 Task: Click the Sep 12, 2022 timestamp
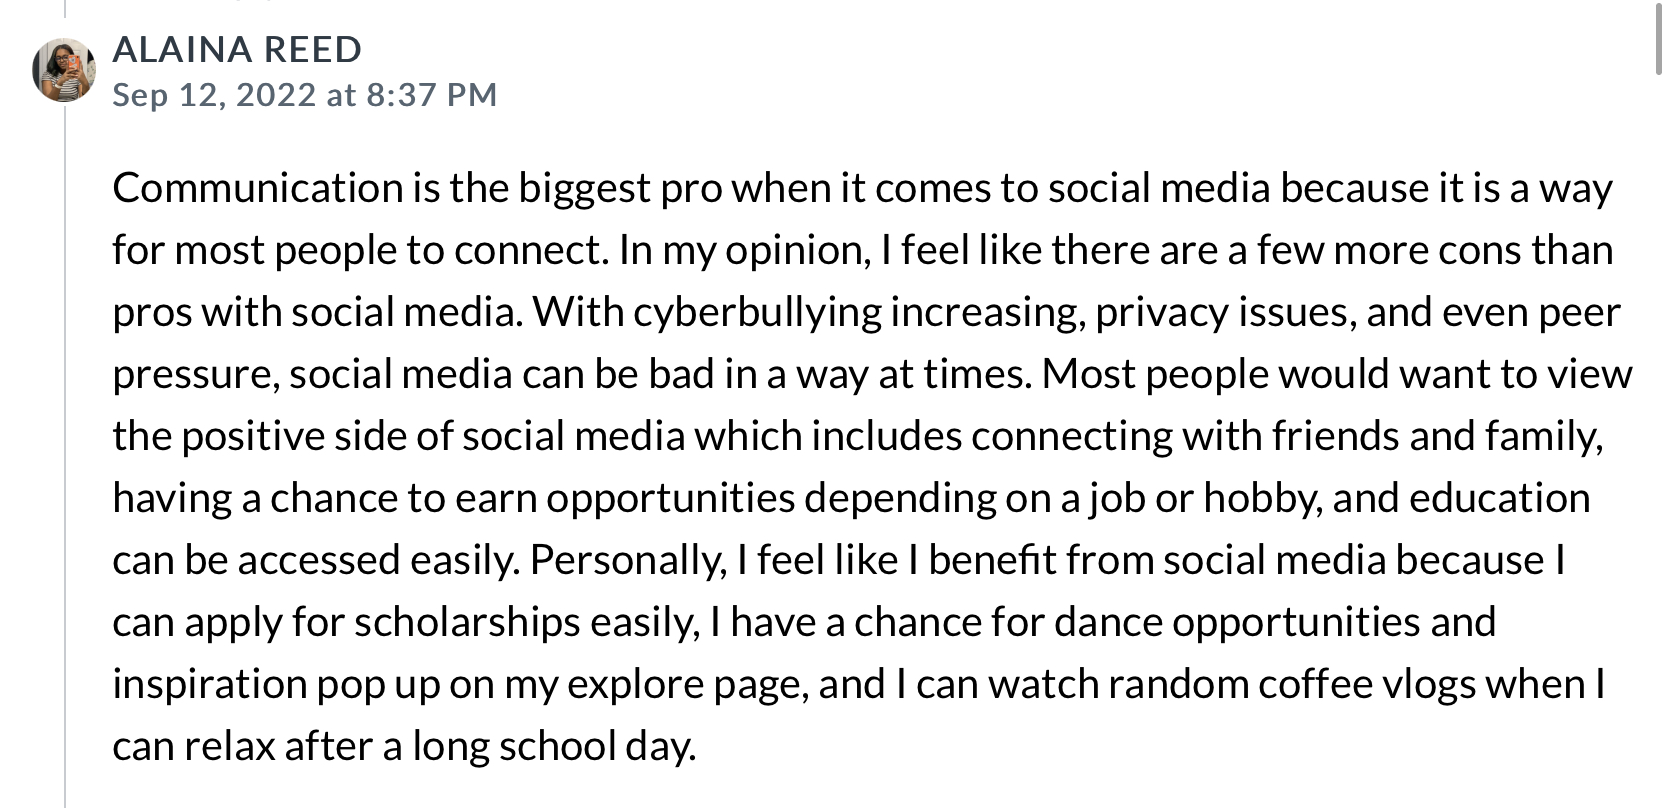coord(304,94)
